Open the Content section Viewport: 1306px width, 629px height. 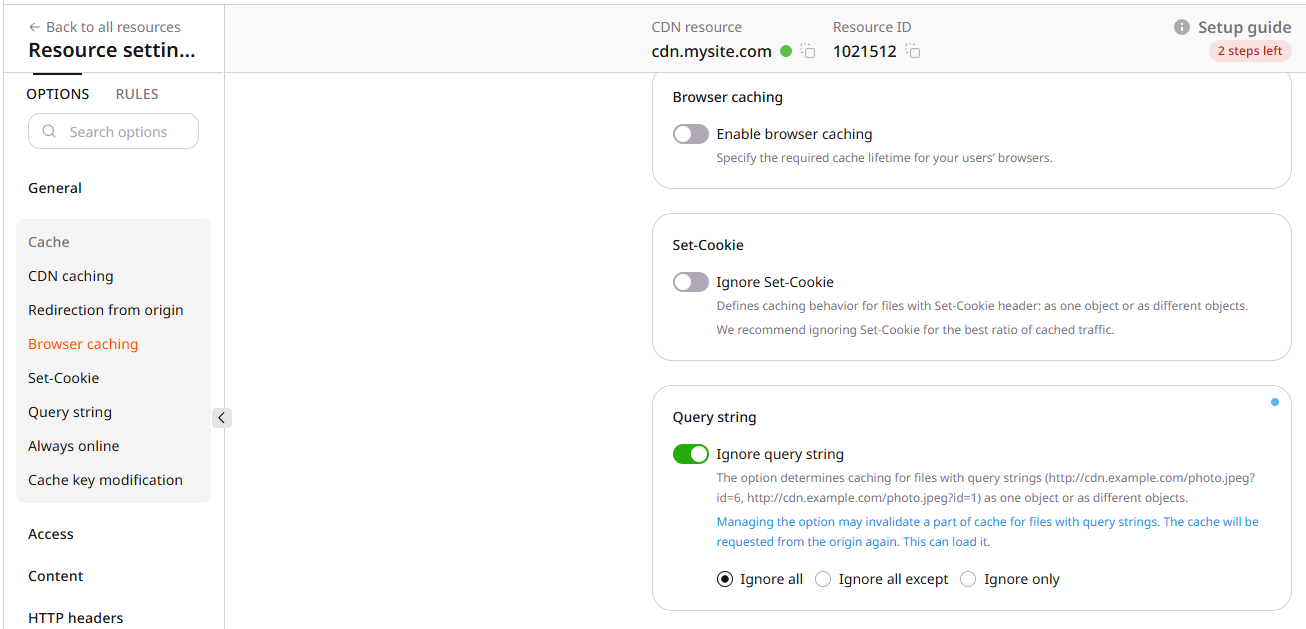coord(56,576)
